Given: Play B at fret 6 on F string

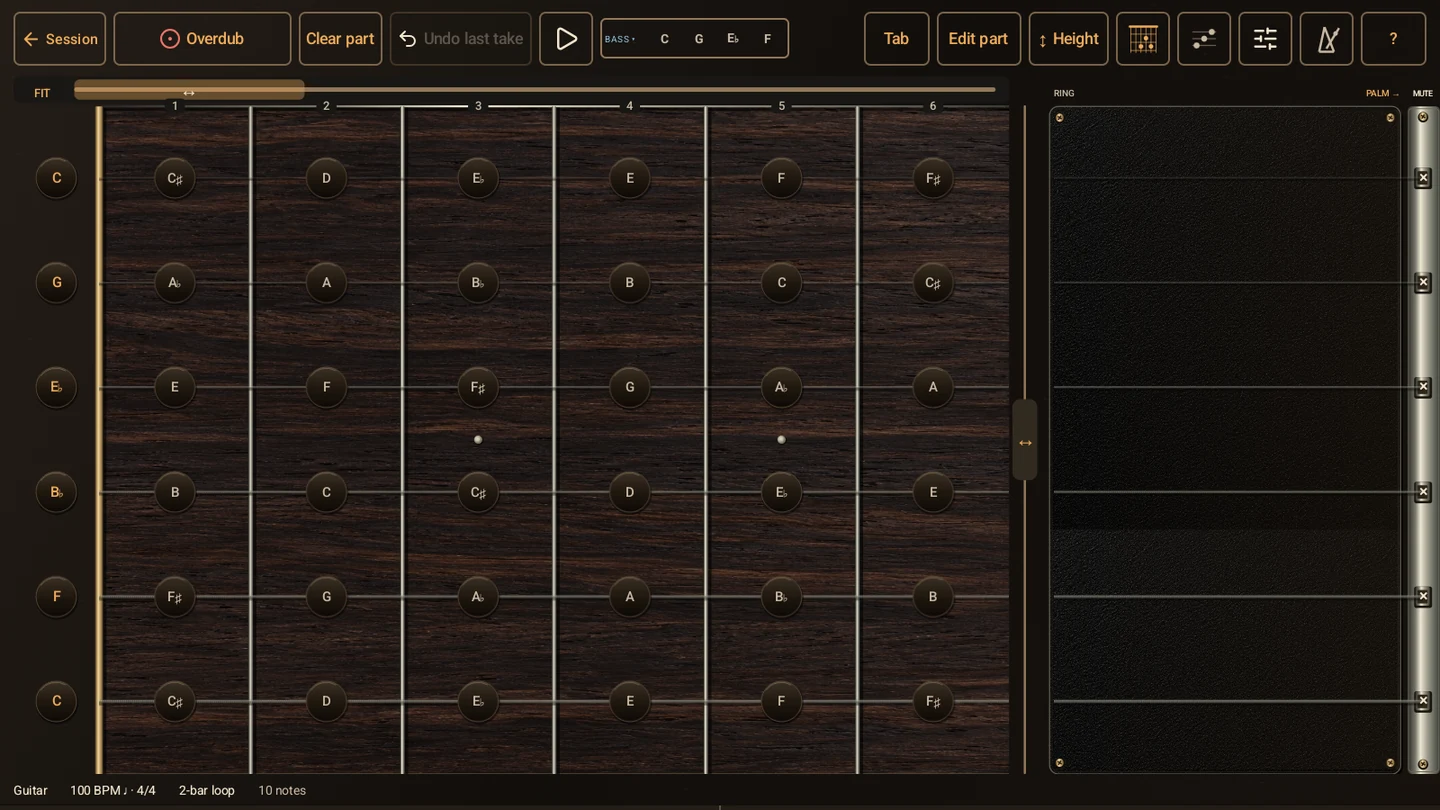Looking at the screenshot, I should click(933, 597).
